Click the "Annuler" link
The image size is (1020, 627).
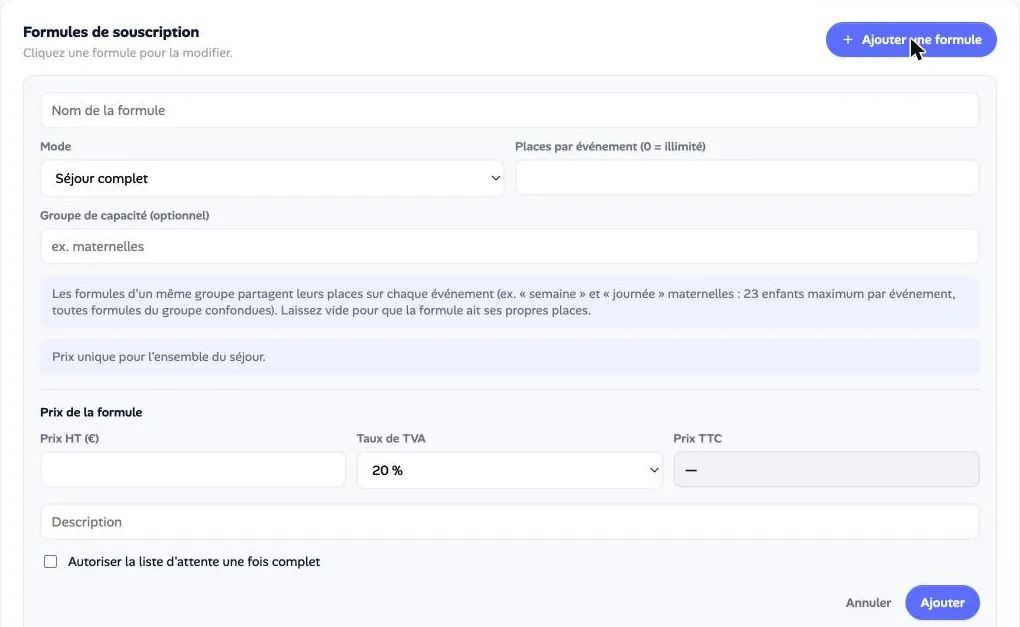(868, 603)
